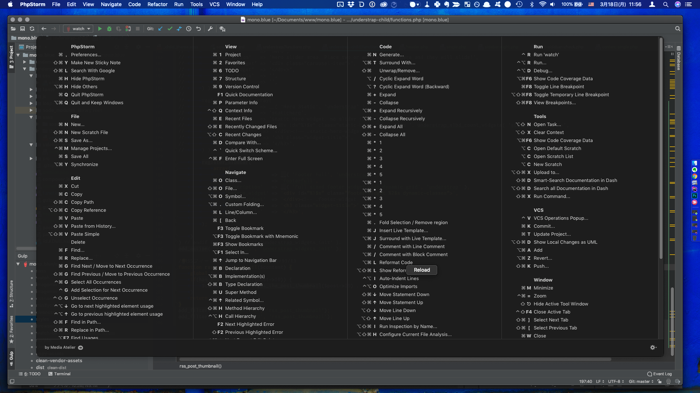This screenshot has width=700, height=393.
Task: Click the Settings wrench icon
Action: tap(210, 29)
